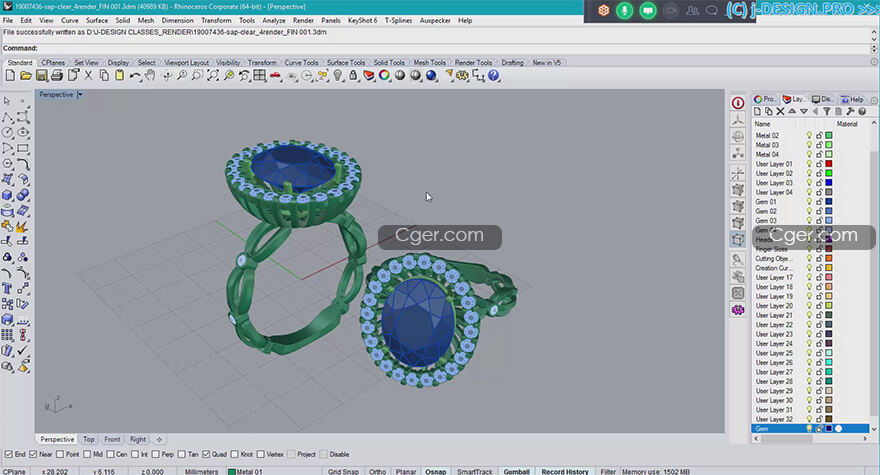The height and width of the screenshot is (475, 880).
Task: Open Help with the blue question mark icon
Action: point(493,75)
